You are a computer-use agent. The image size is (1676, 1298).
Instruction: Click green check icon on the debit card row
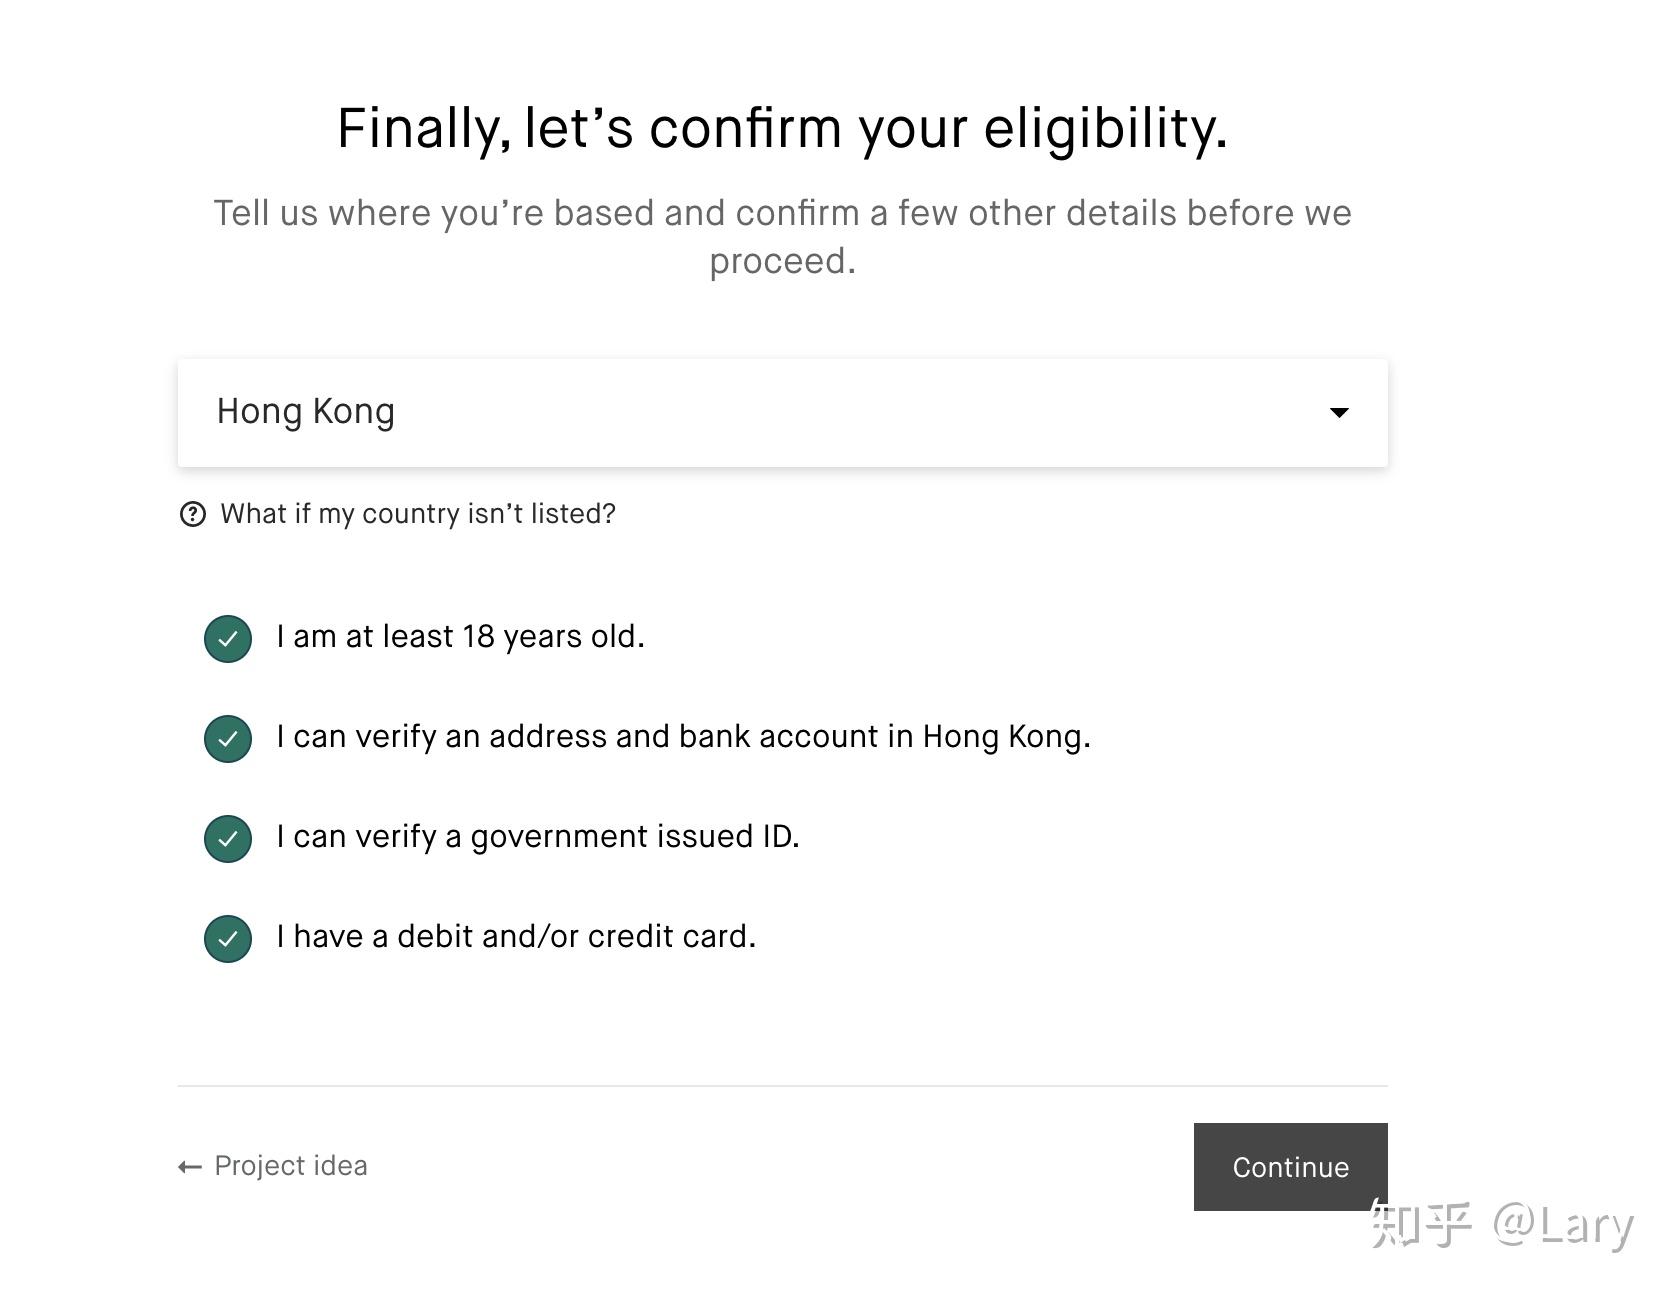coord(228,939)
